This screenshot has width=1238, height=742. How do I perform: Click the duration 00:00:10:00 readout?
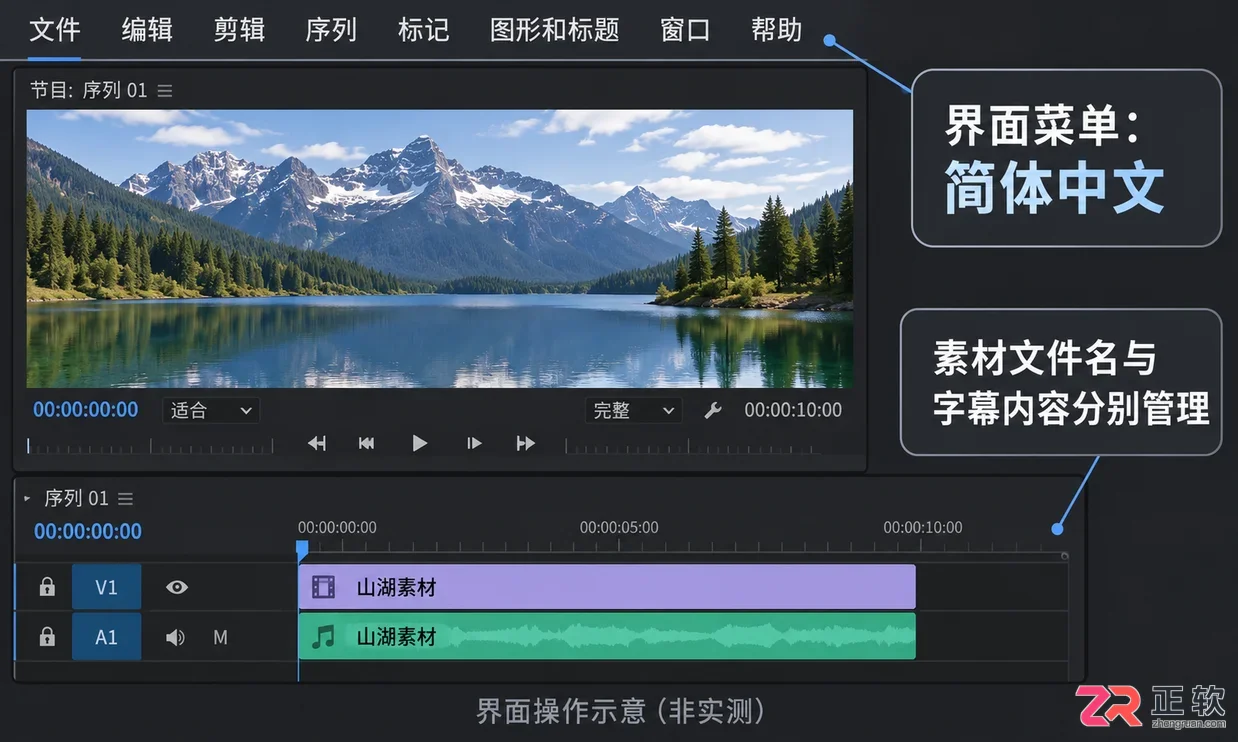(793, 410)
